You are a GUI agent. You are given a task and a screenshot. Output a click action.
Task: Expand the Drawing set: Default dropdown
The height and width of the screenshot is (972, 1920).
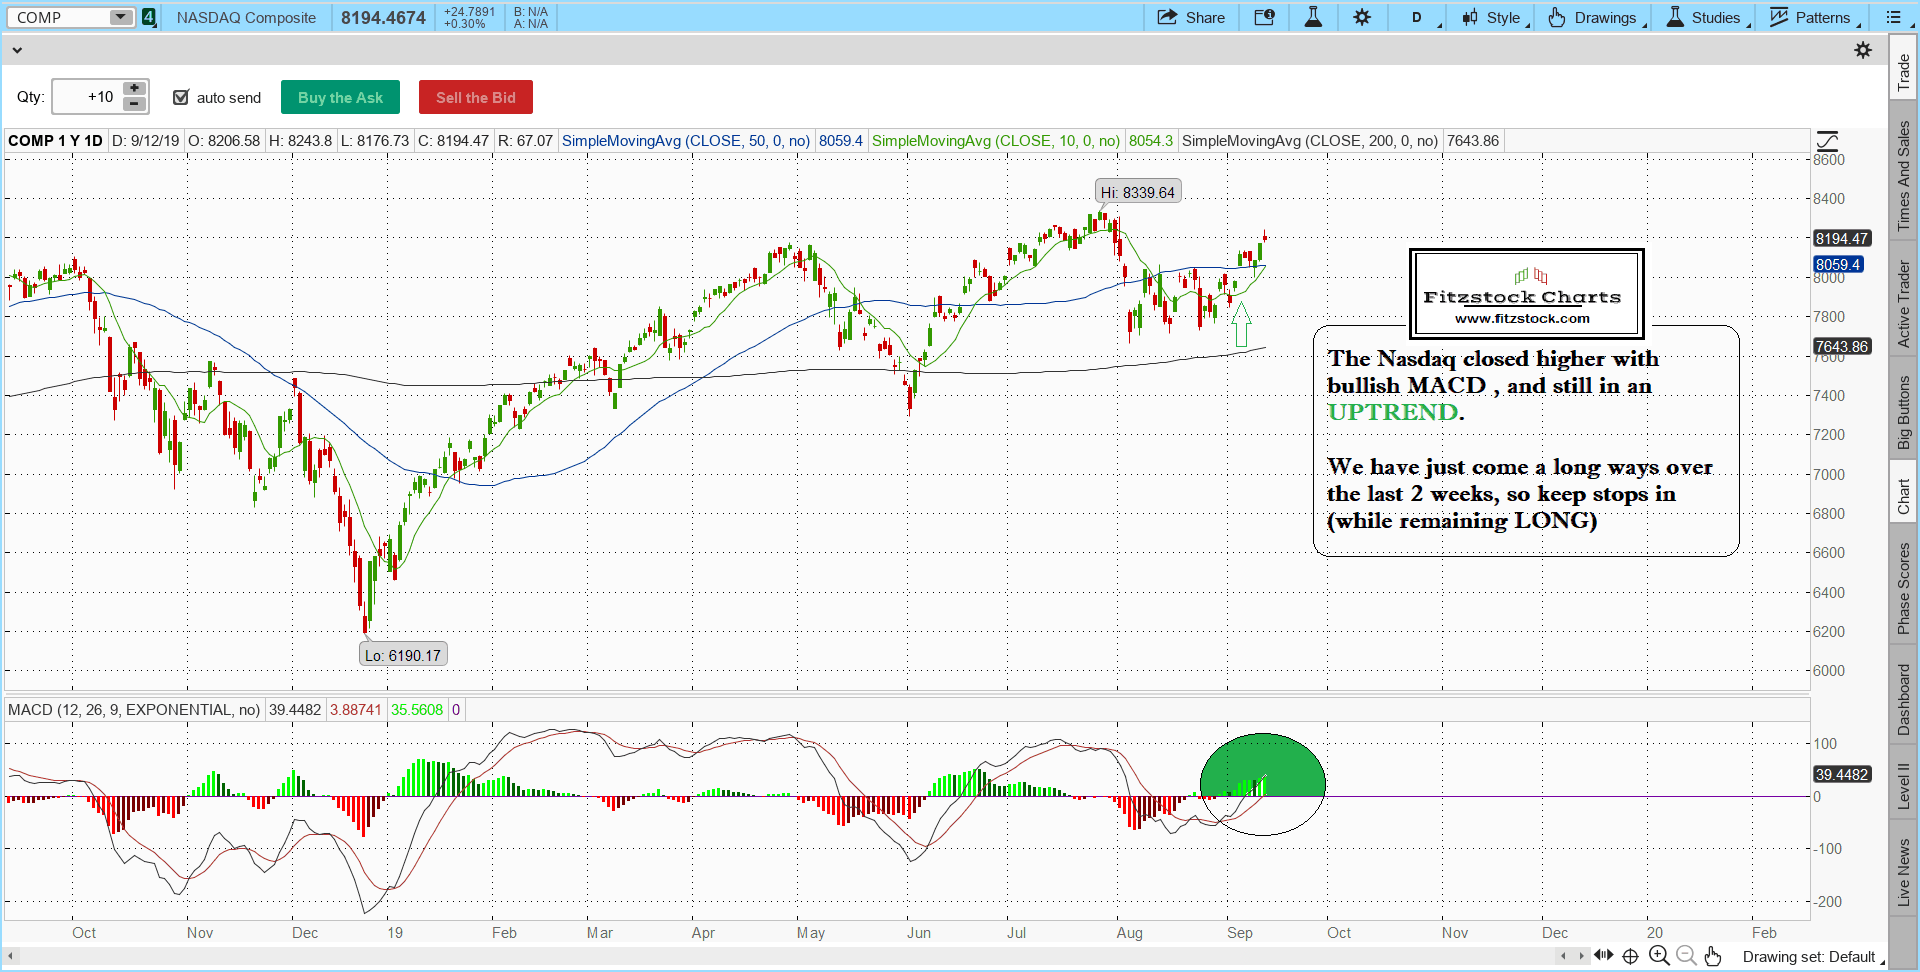point(1812,957)
